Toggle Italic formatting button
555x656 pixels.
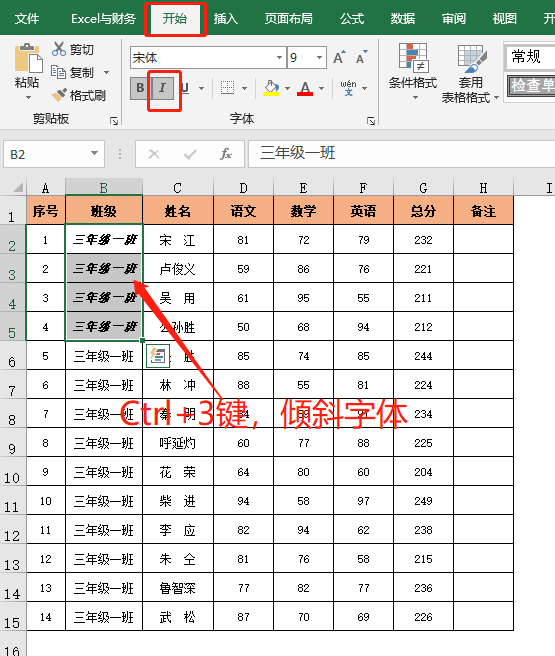[x=162, y=88]
